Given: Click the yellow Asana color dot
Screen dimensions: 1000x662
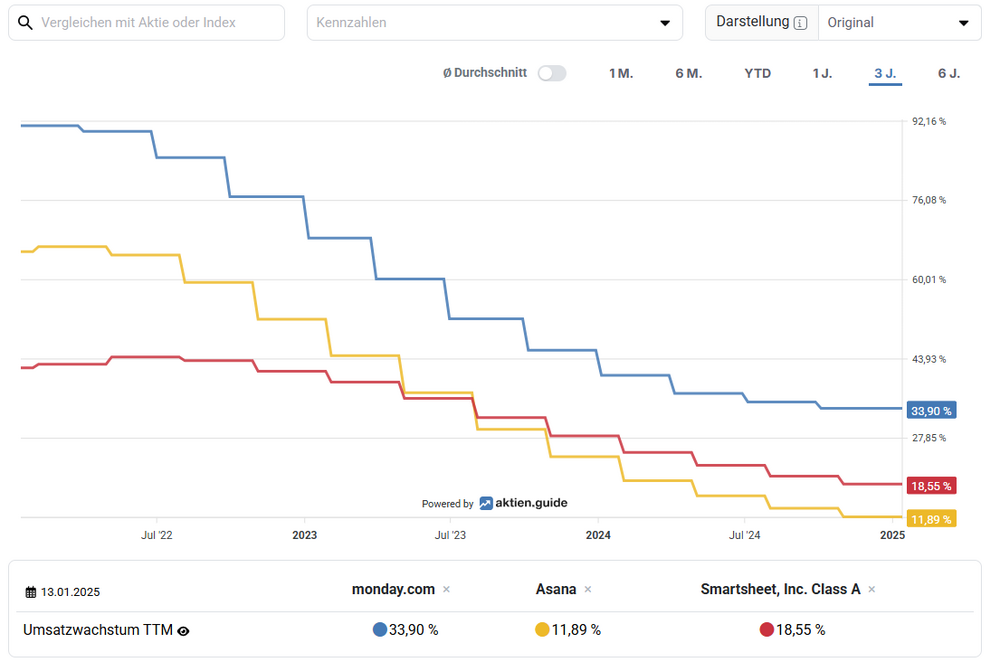Looking at the screenshot, I should (542, 630).
